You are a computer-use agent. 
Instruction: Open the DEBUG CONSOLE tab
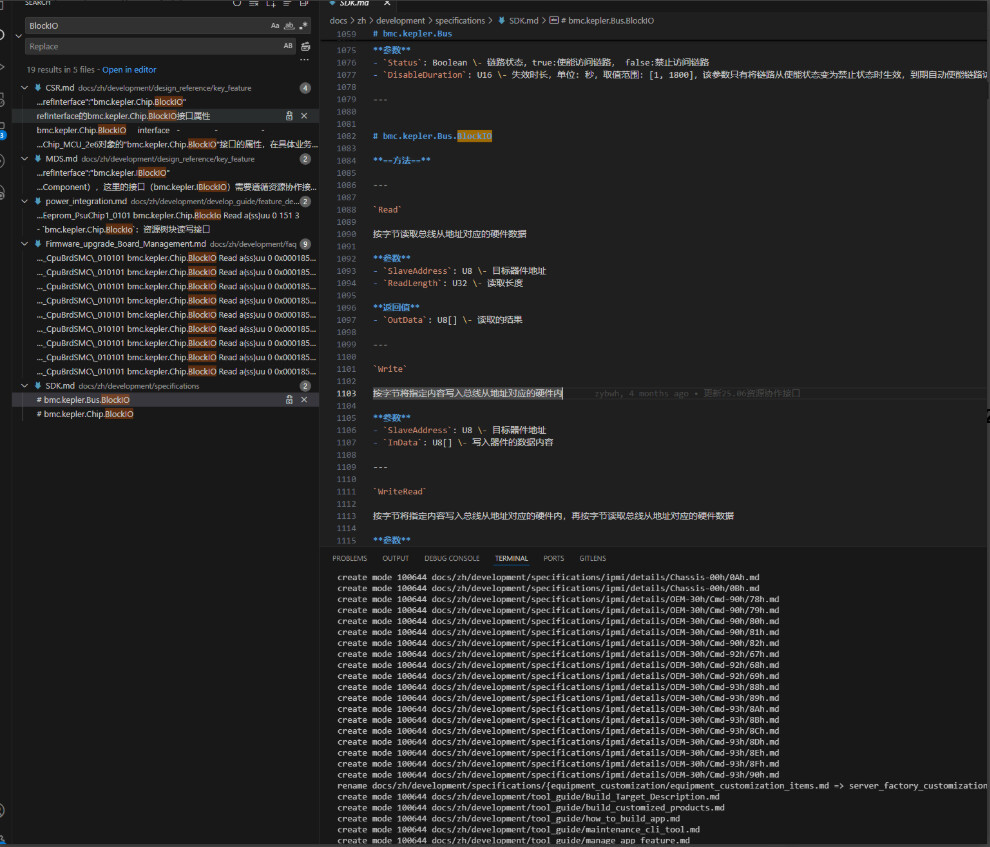451,558
